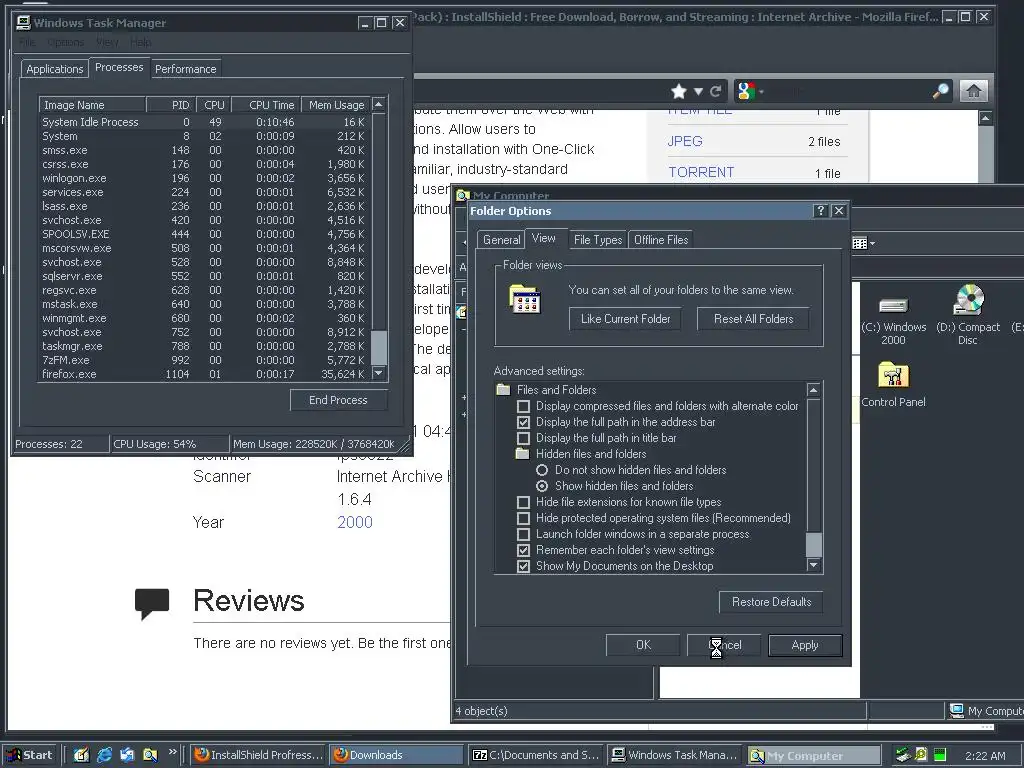This screenshot has height=768, width=1024.
Task: Open General tab in Folder Options
Action: click(x=502, y=240)
